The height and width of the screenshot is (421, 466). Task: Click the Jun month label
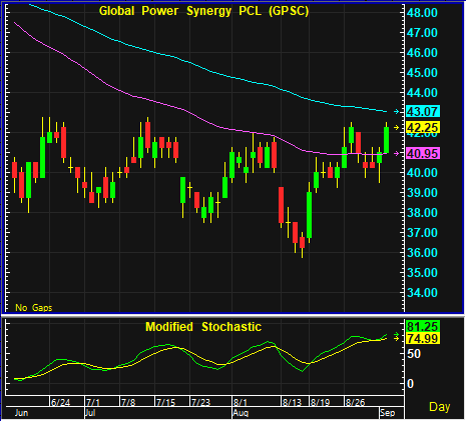click(21, 413)
